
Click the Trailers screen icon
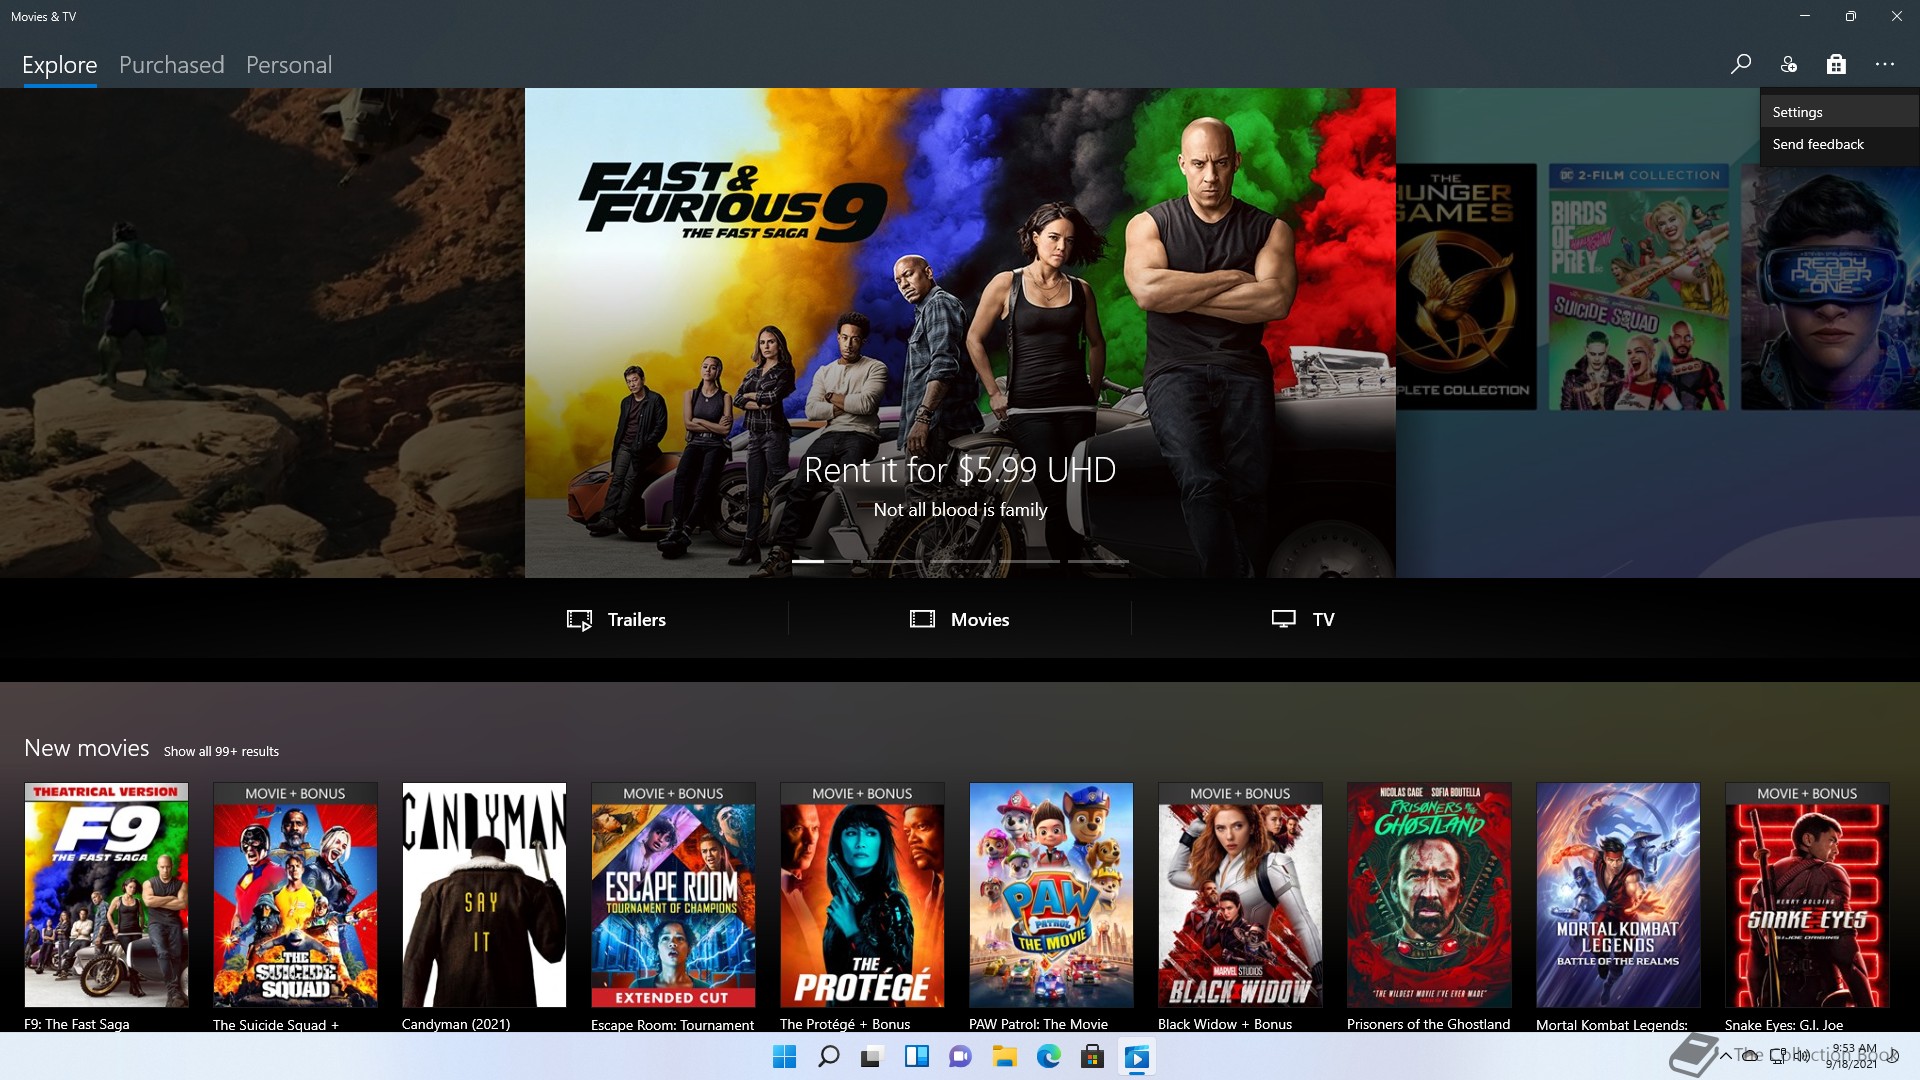pyautogui.click(x=580, y=620)
